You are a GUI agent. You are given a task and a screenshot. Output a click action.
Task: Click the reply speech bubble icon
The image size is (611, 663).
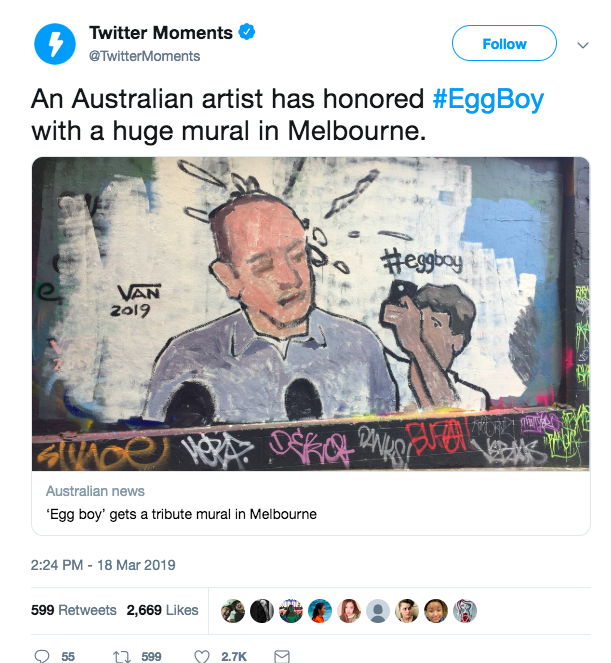[42, 656]
